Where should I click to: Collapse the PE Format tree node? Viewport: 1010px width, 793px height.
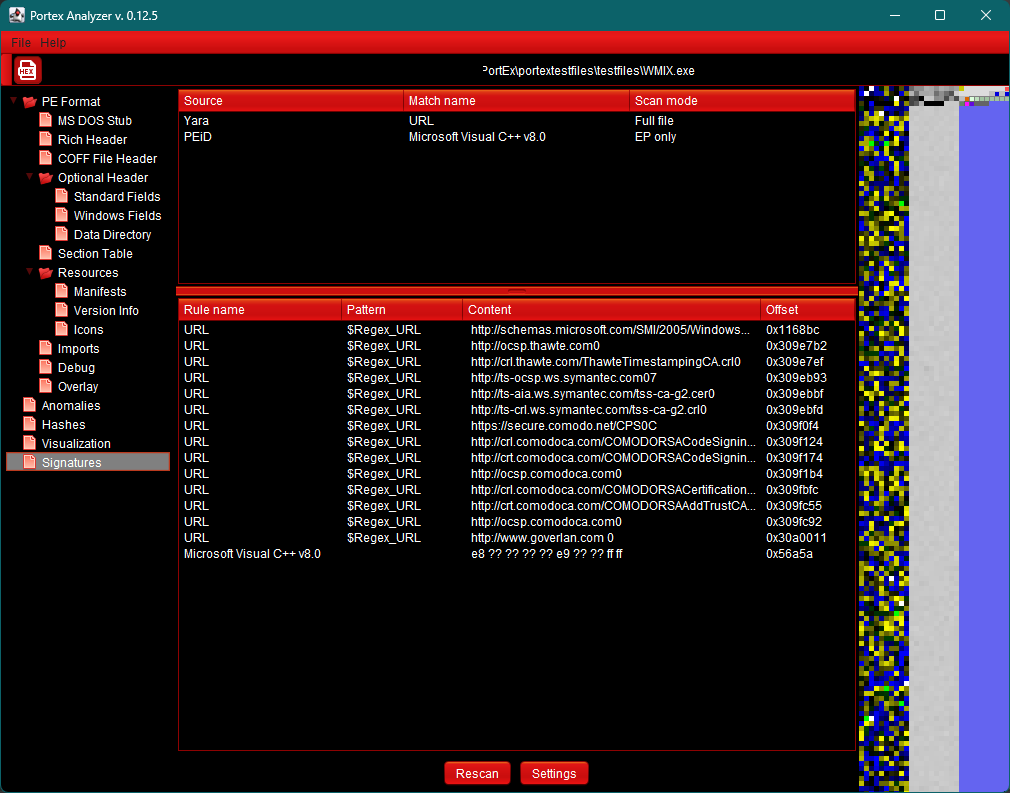[x=14, y=100]
